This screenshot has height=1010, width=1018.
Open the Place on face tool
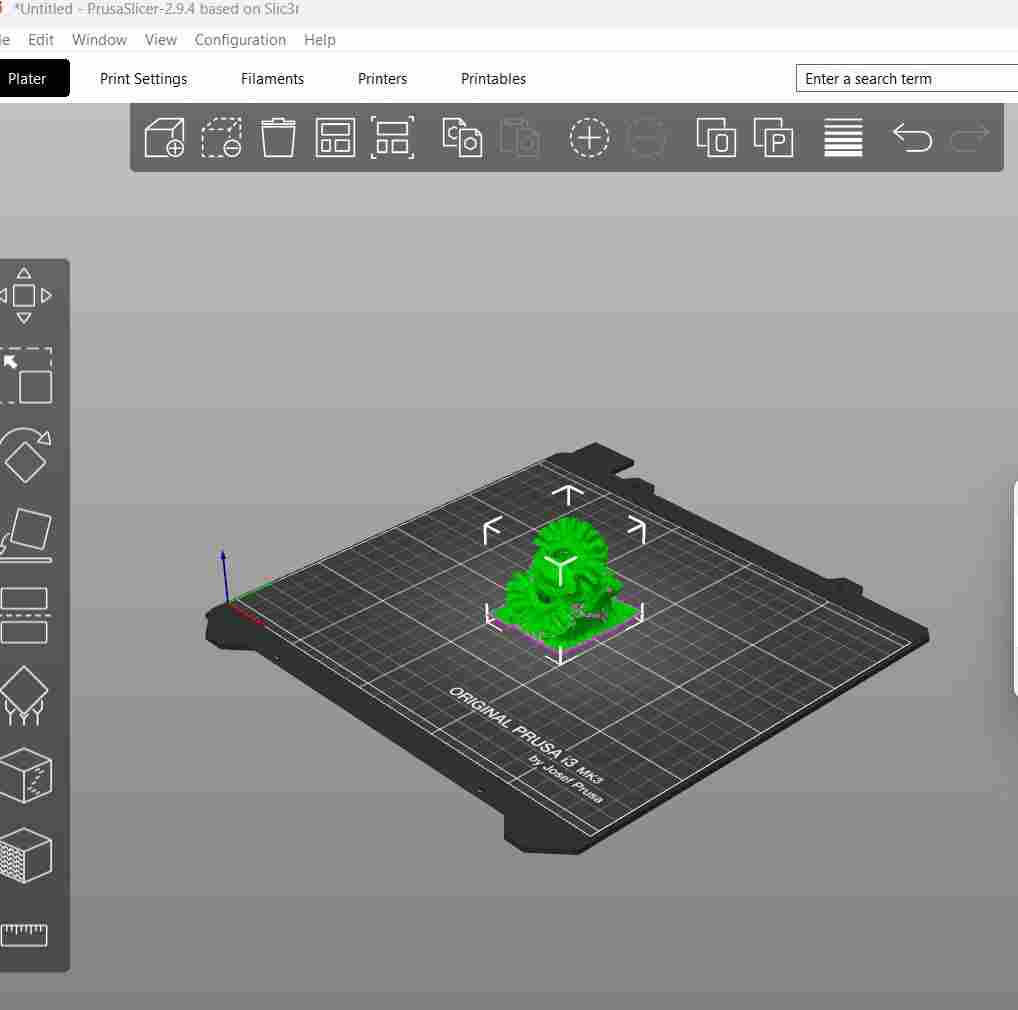coord(26,535)
